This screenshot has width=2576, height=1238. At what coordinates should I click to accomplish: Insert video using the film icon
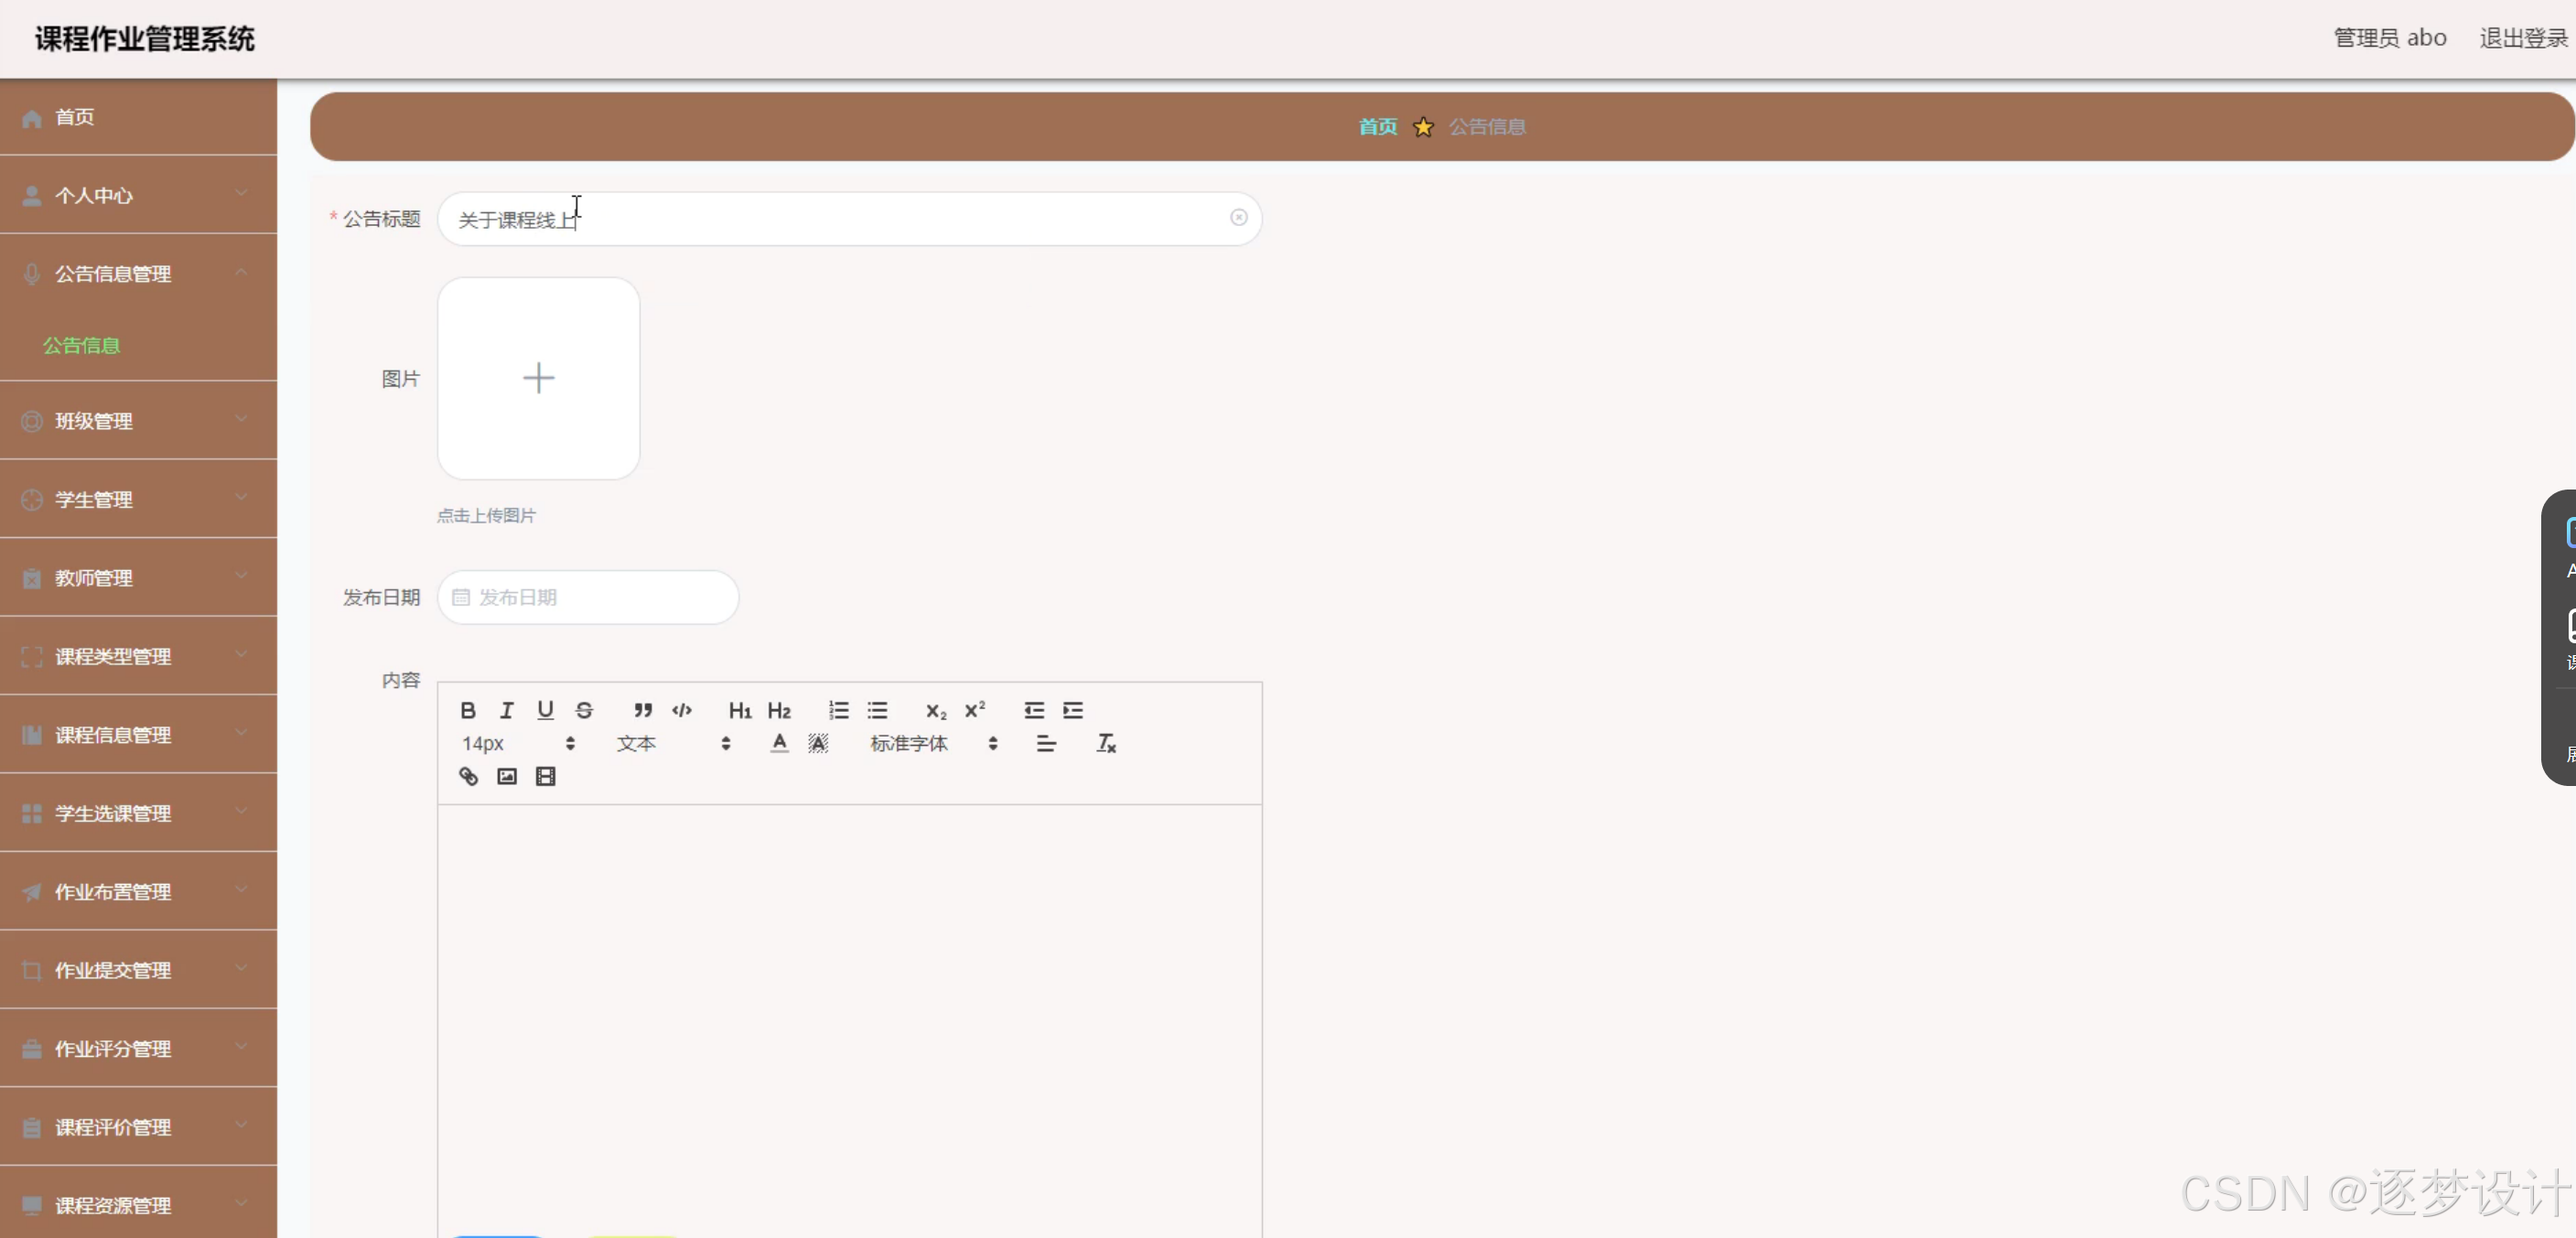pos(545,776)
